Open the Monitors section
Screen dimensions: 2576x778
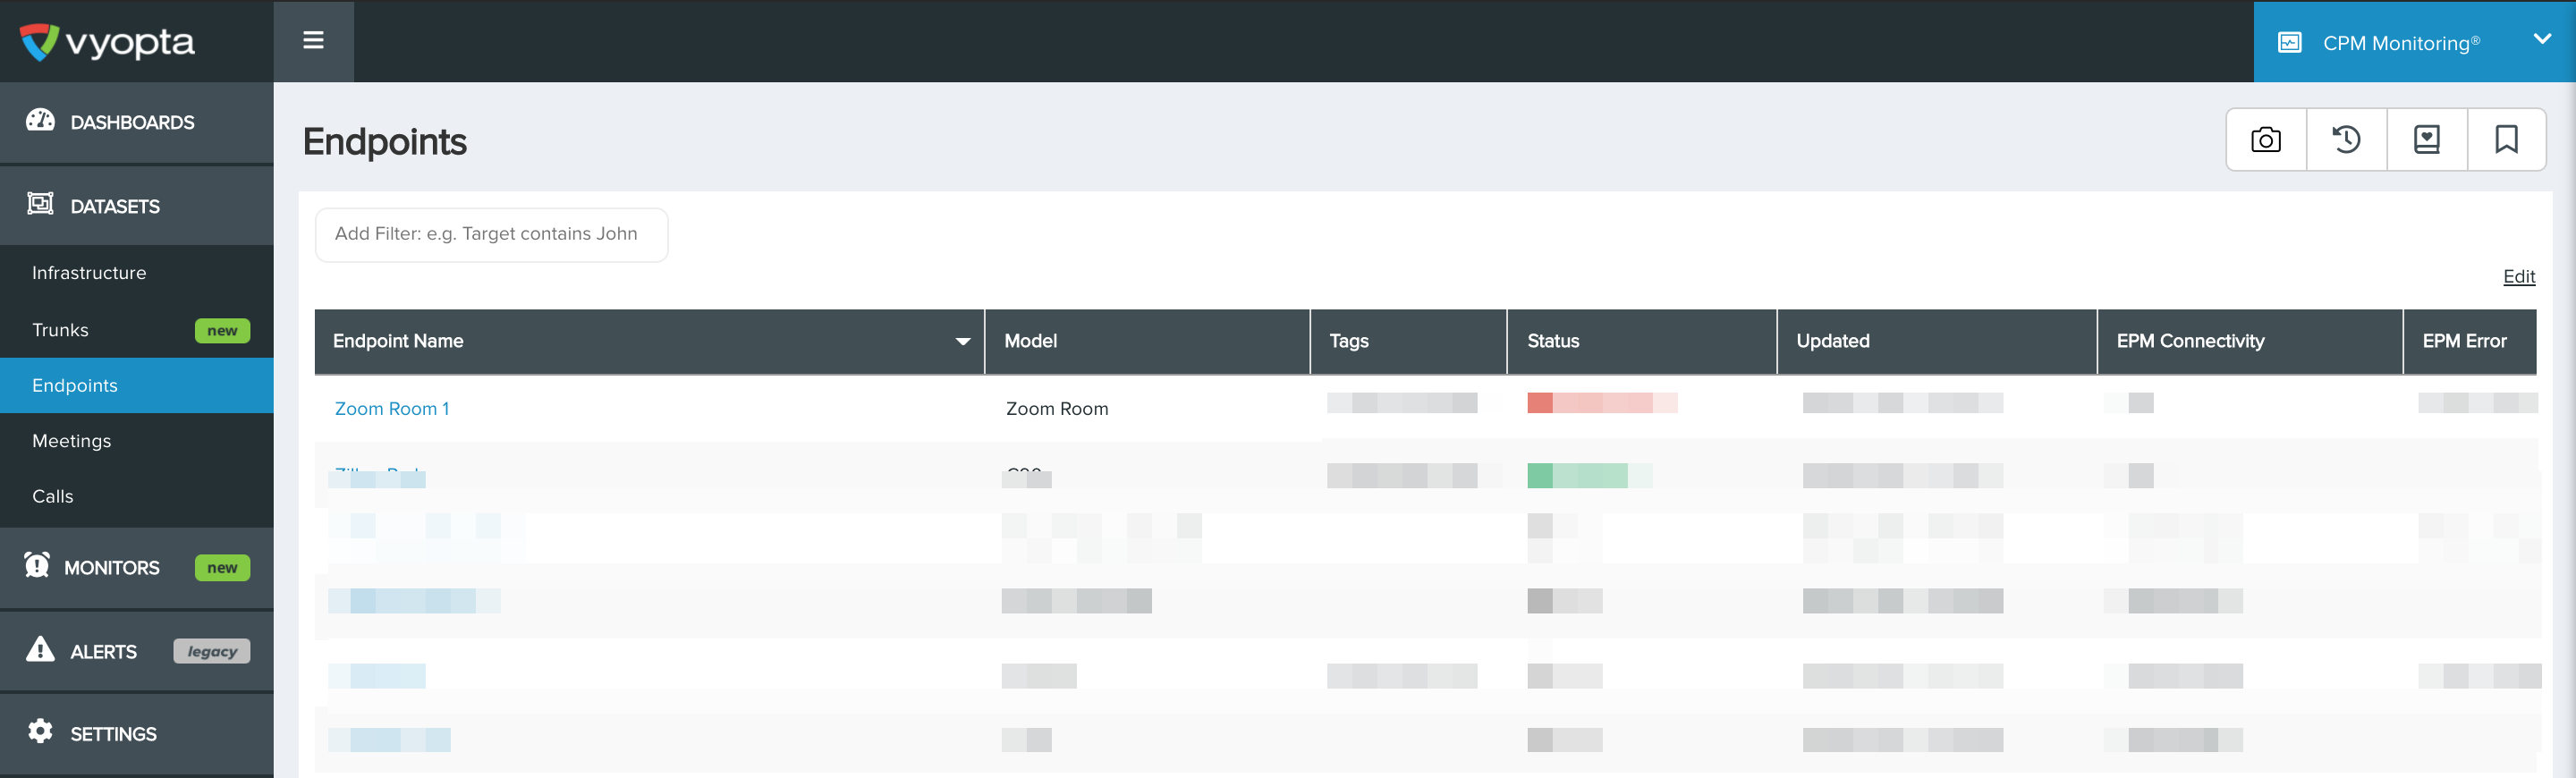coord(136,567)
